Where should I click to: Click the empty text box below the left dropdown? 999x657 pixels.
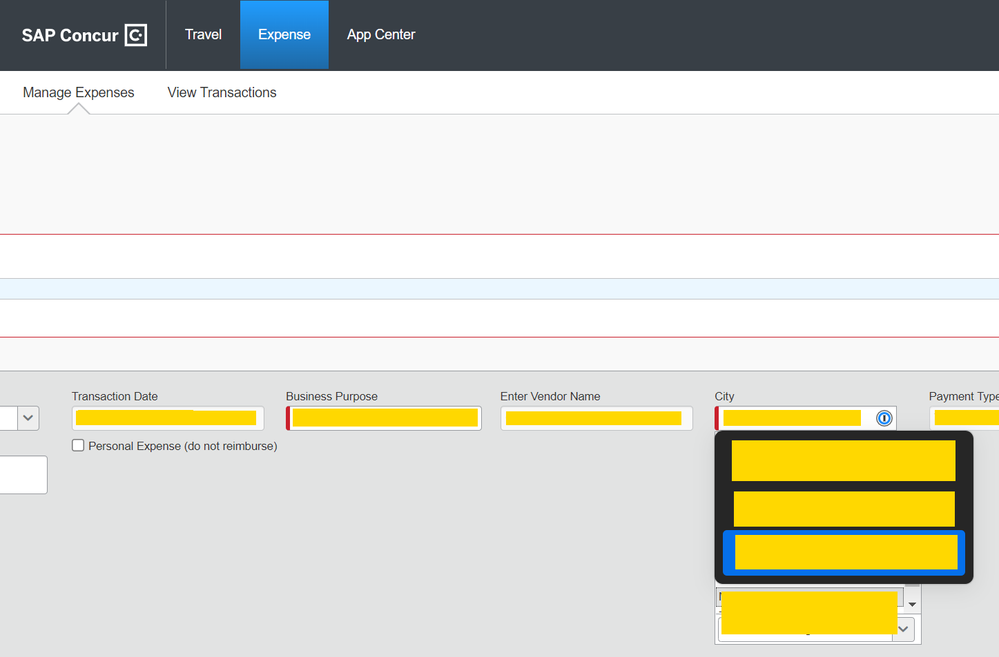(x=22, y=475)
